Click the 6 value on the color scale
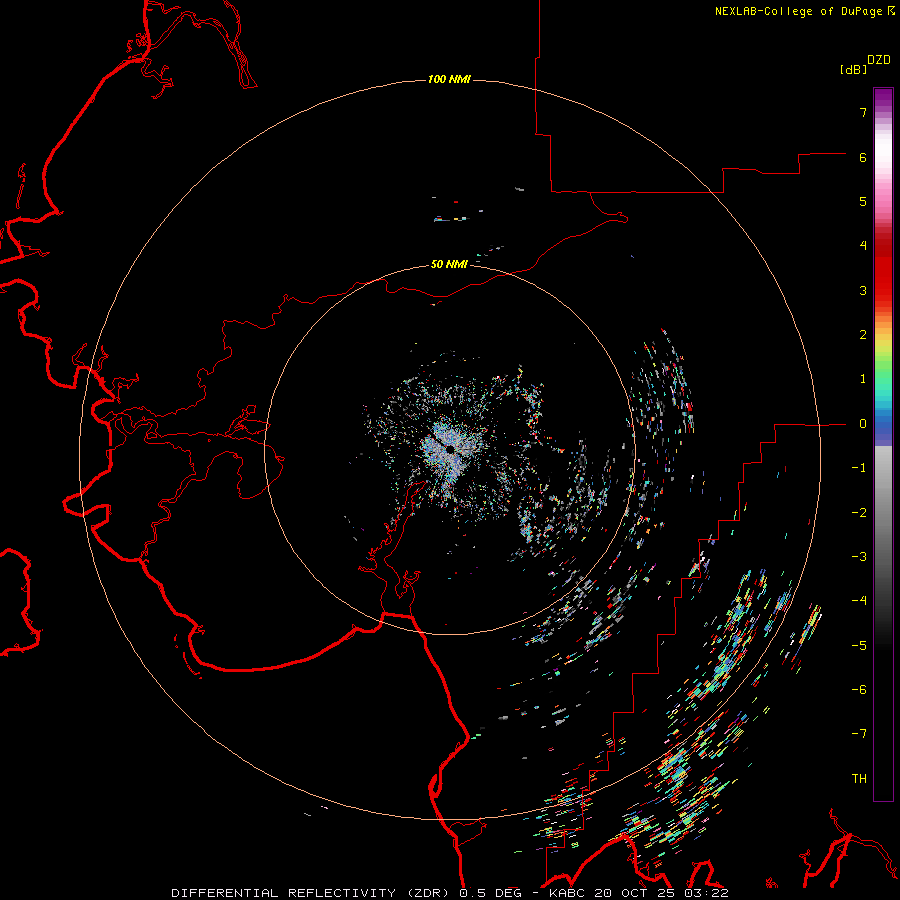The height and width of the screenshot is (900, 900). [x=863, y=157]
